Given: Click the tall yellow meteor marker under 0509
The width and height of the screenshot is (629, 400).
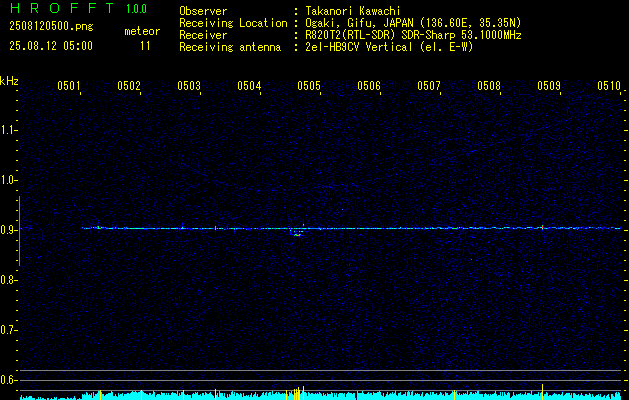Looking at the screenshot, I should [542, 392].
